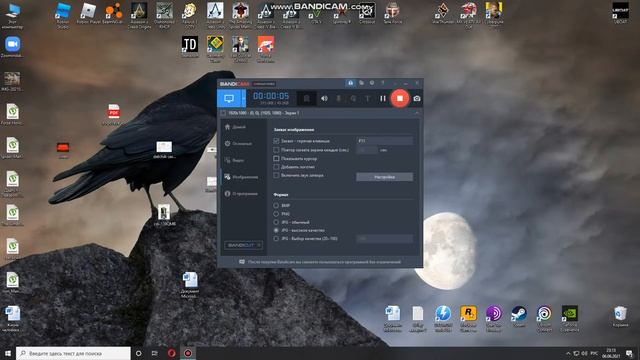Open the Recycle Bin desktop icon
Viewport: 640px width, 360px height.
[620, 317]
